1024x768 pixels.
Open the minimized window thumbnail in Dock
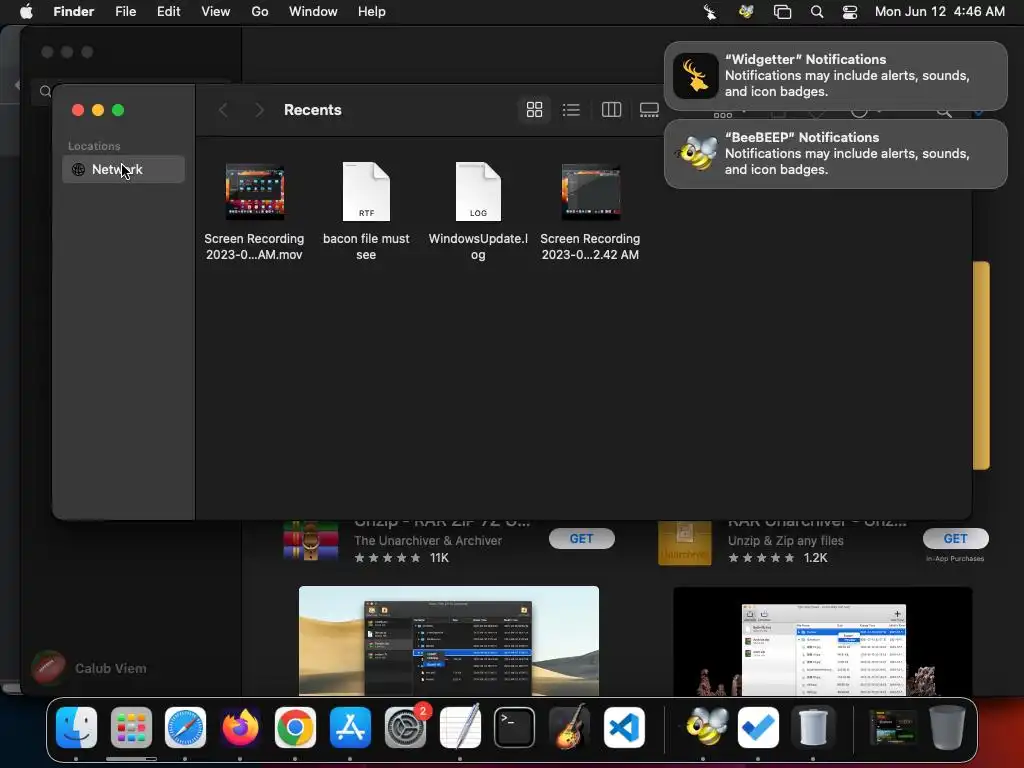click(893, 728)
